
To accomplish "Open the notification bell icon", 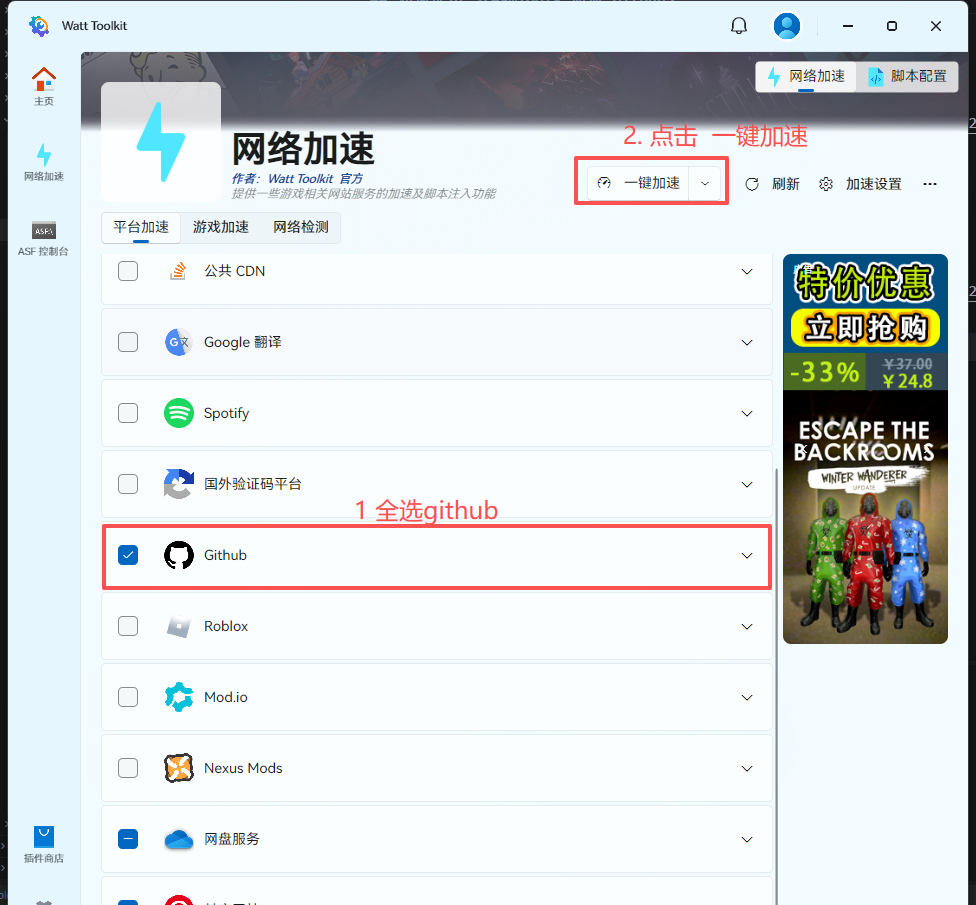I will click(x=739, y=26).
